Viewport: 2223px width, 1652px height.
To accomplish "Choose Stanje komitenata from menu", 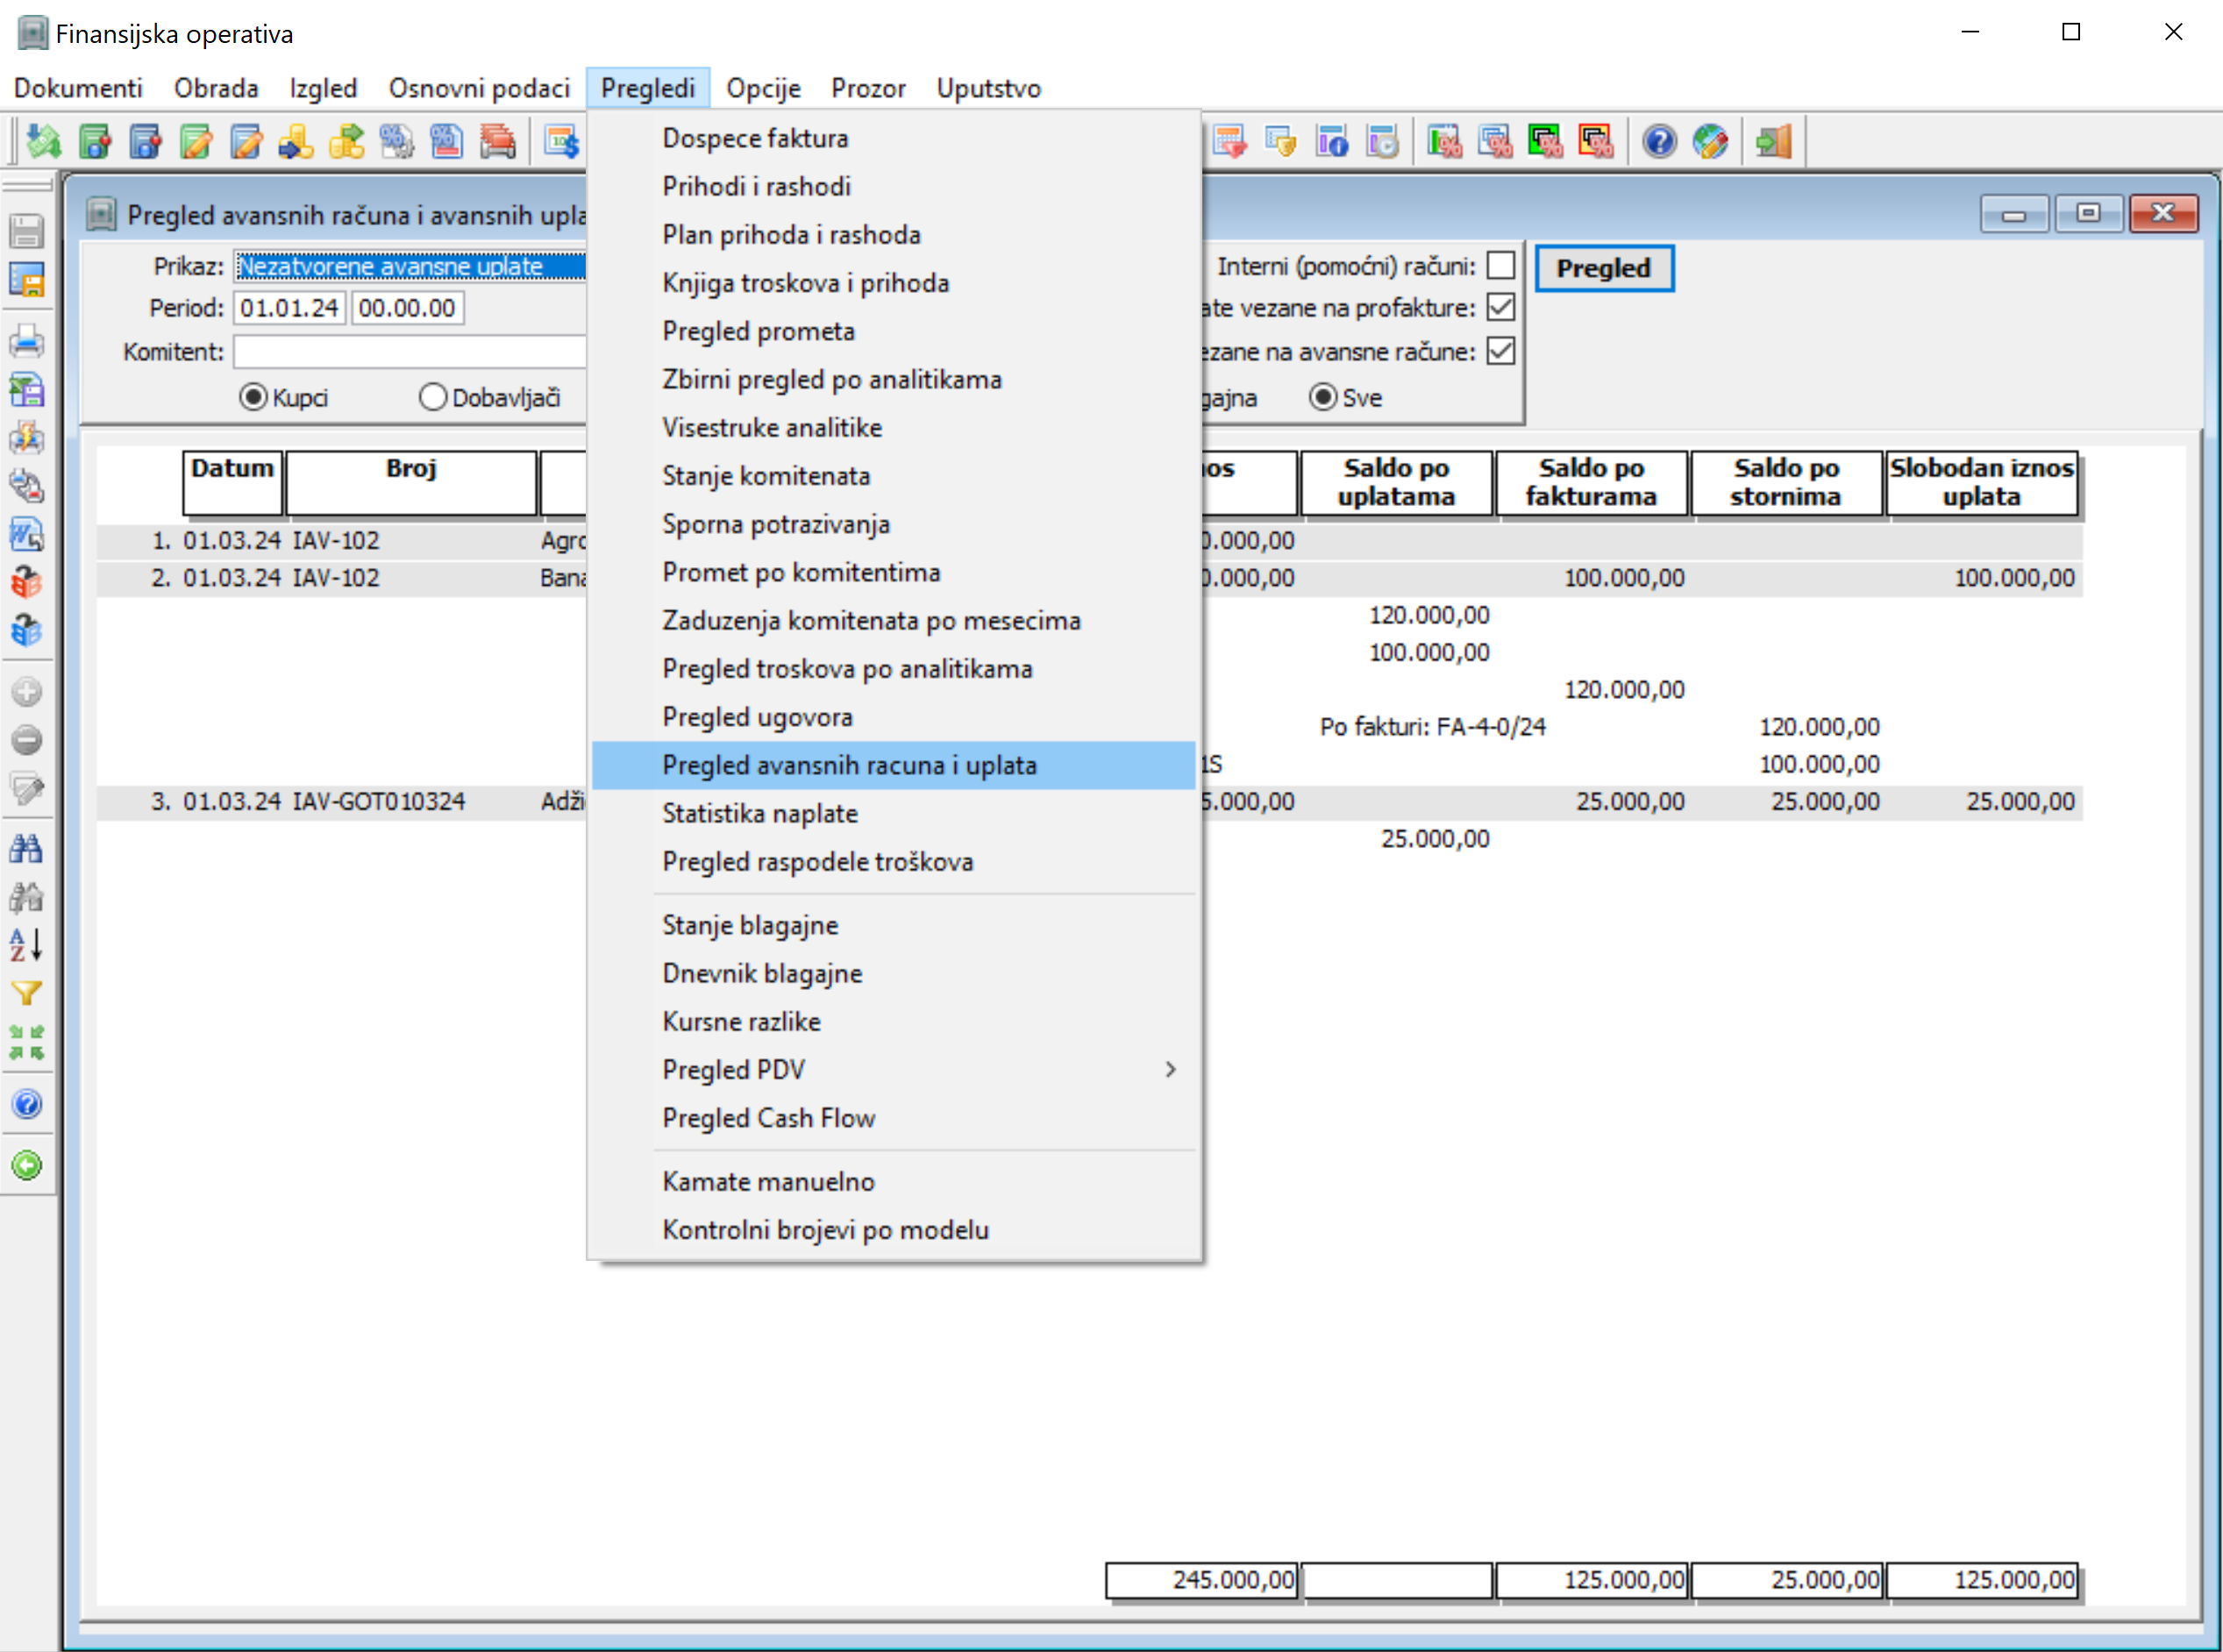I will [x=766, y=476].
